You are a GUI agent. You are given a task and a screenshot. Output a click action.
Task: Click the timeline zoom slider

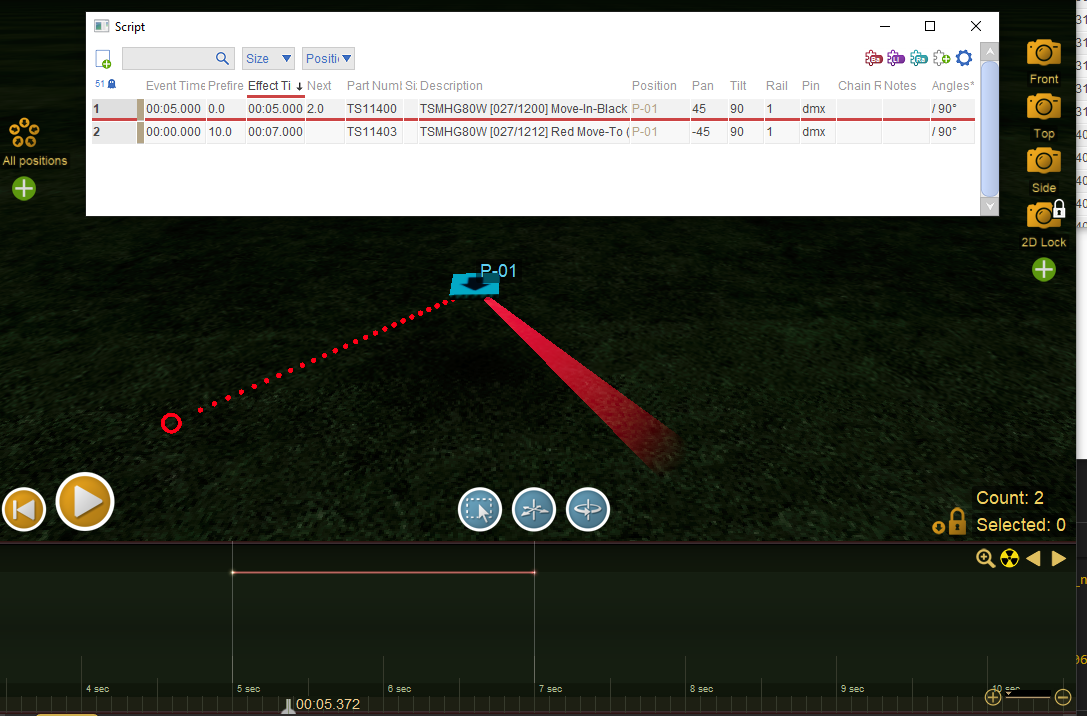click(1028, 696)
